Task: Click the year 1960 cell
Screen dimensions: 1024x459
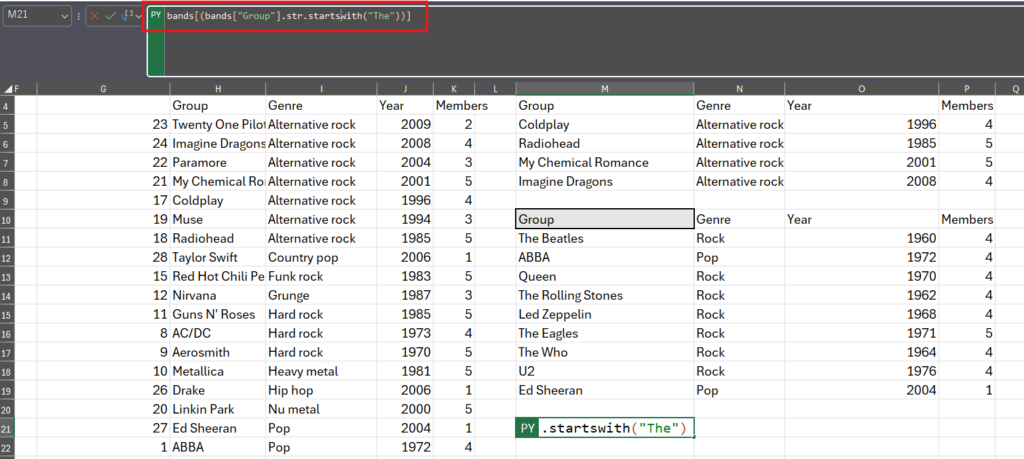Action: (862, 238)
